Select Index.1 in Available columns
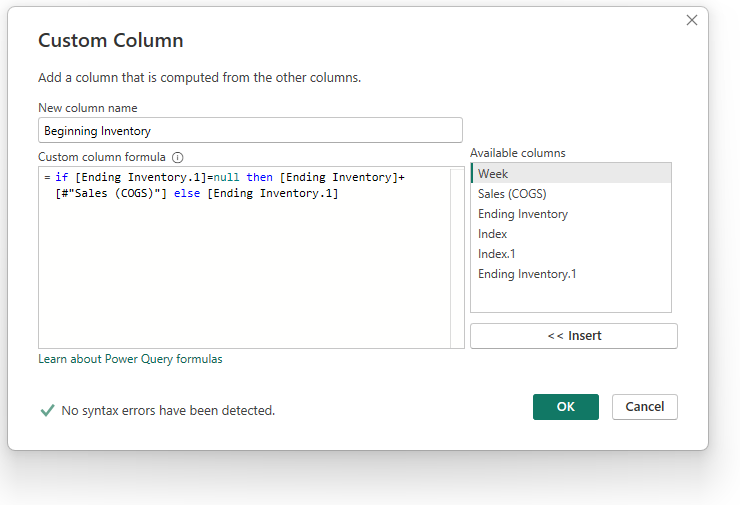This screenshot has height=505, width=740. pyautogui.click(x=571, y=253)
